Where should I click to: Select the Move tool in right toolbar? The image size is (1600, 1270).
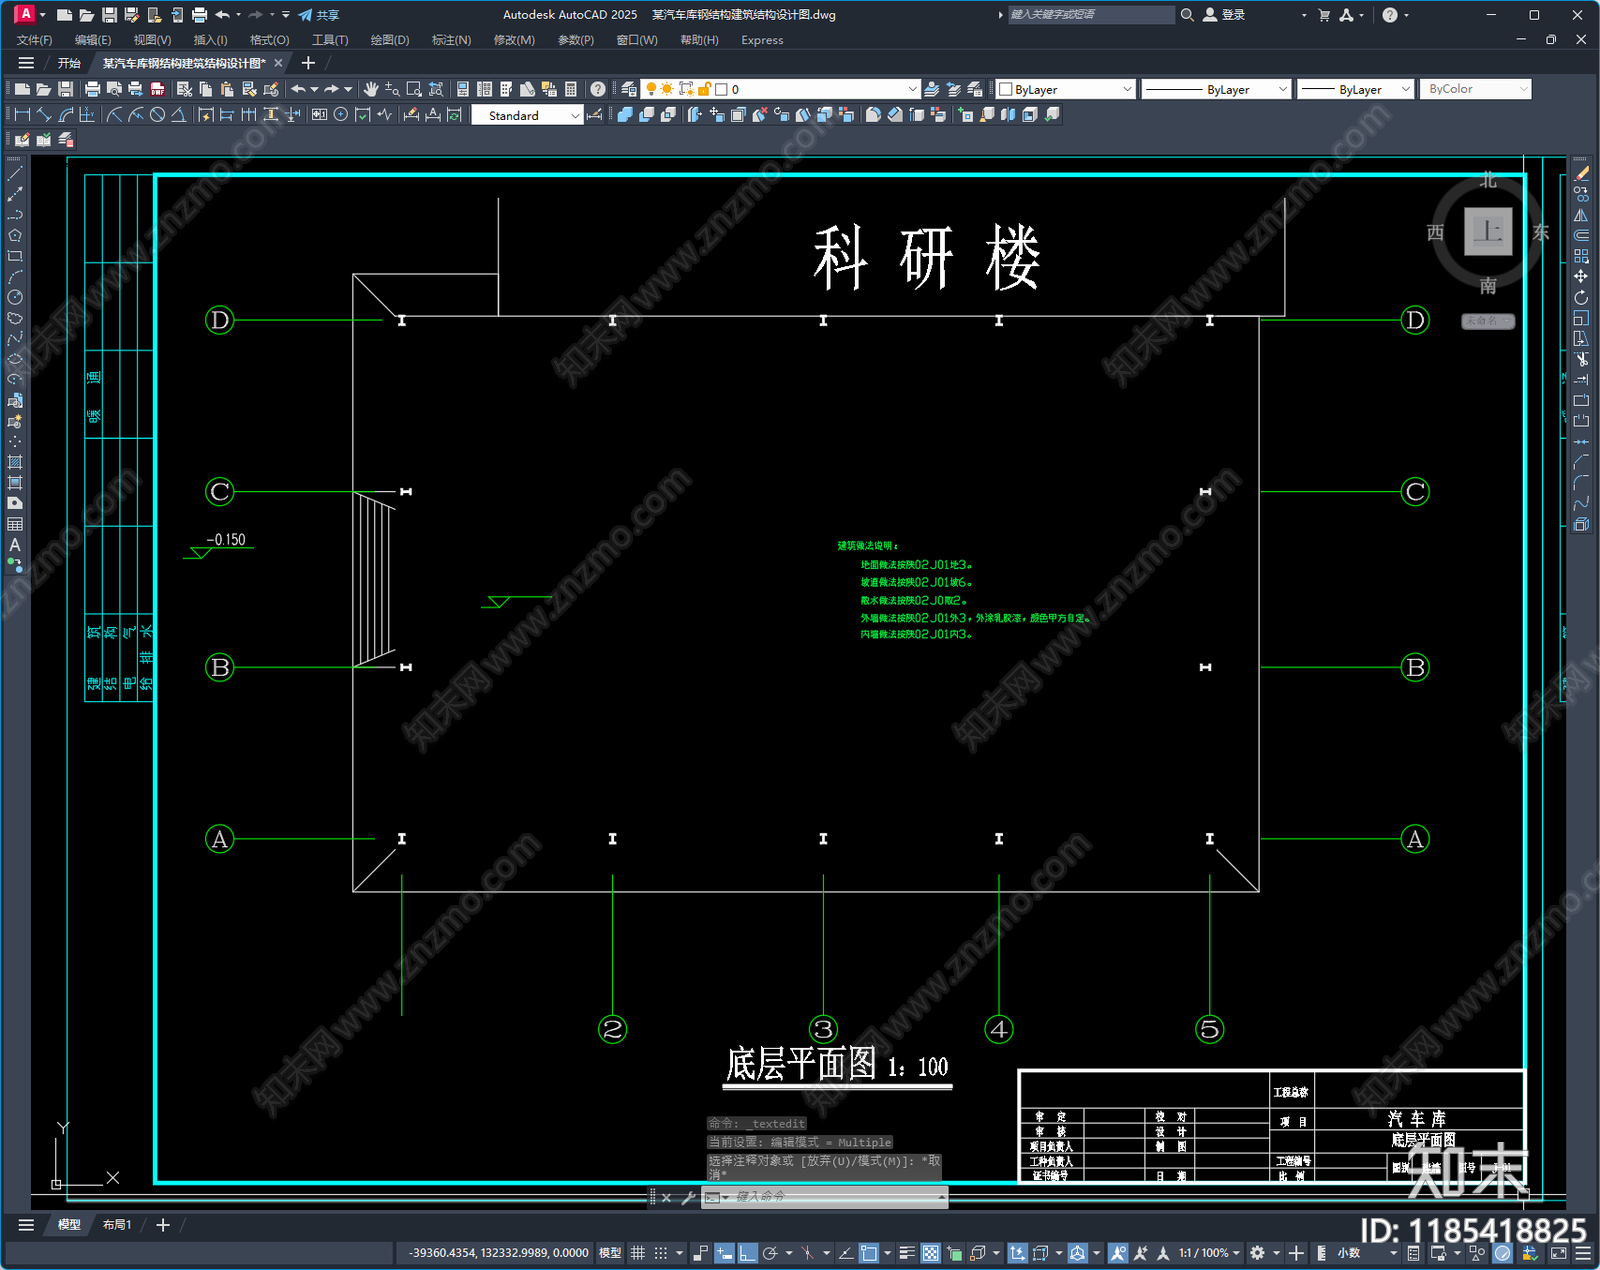[x=1581, y=277]
